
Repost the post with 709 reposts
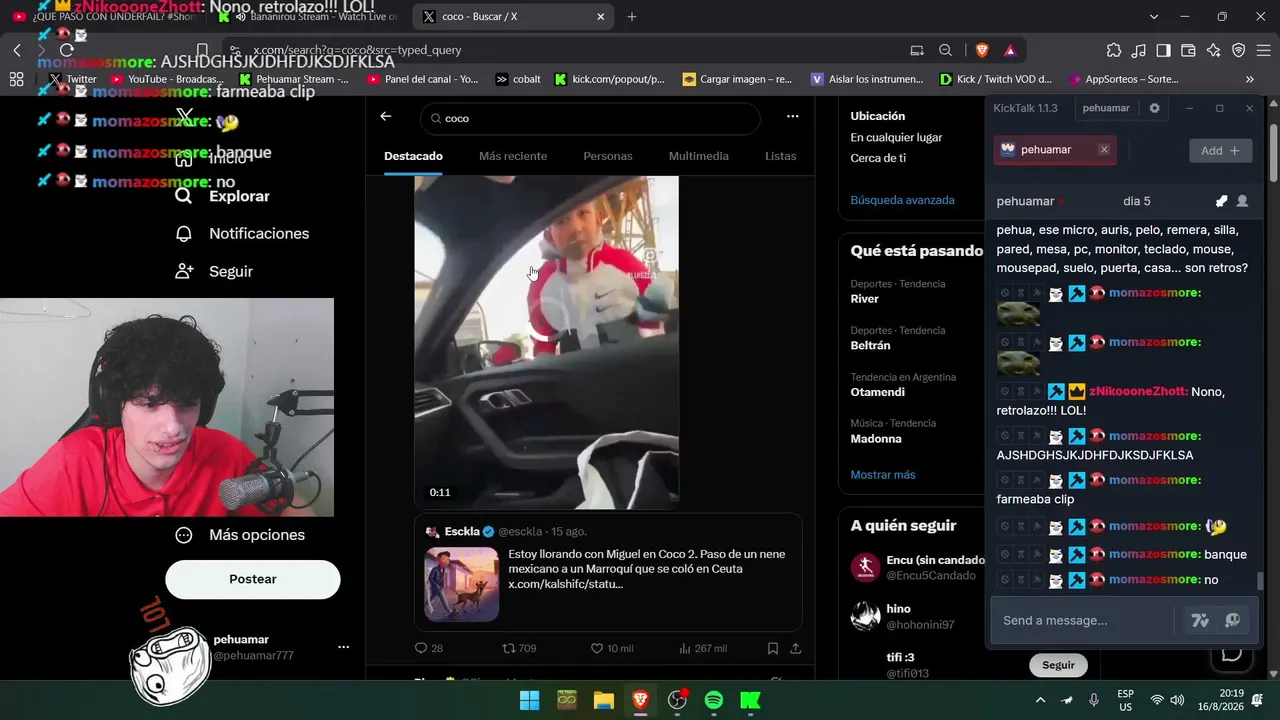(509, 648)
